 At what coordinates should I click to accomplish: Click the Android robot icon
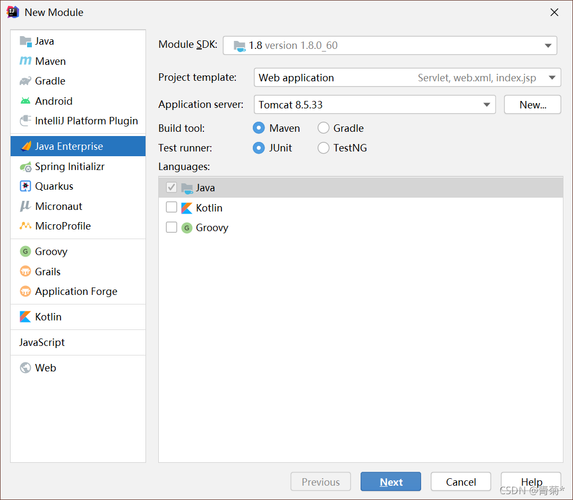(x=25, y=101)
